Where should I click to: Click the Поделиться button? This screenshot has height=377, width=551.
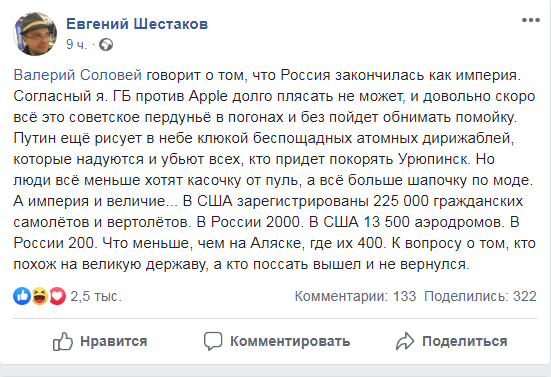452,341
